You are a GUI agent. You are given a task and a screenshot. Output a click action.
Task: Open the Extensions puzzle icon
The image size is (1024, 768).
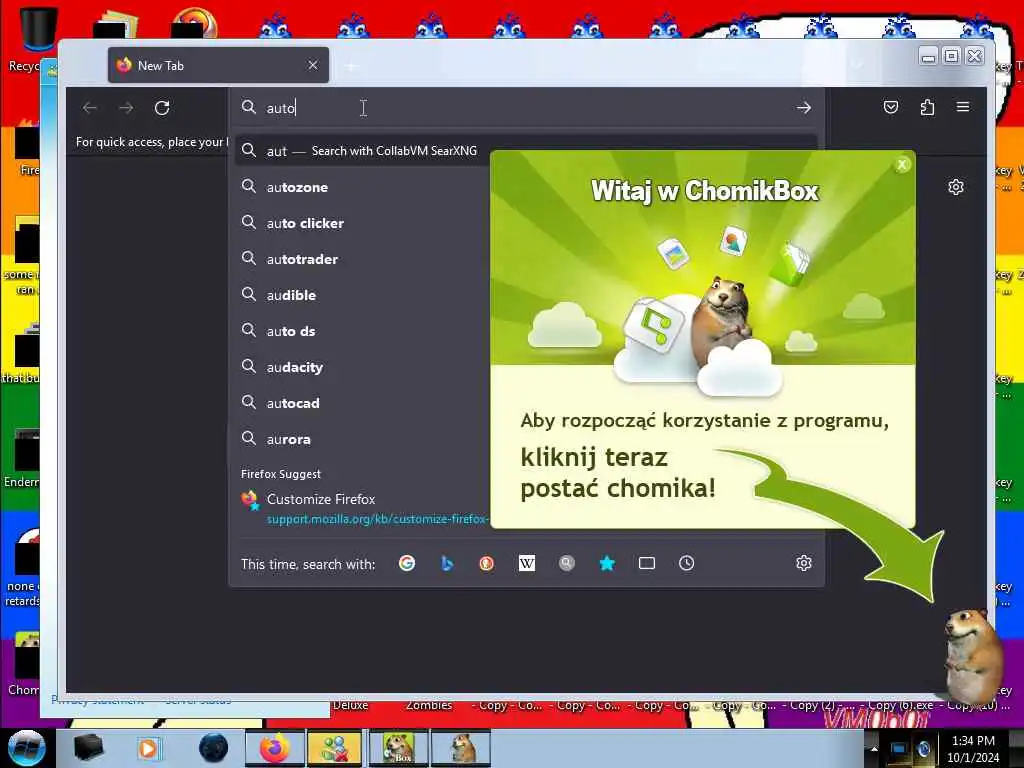(x=927, y=107)
